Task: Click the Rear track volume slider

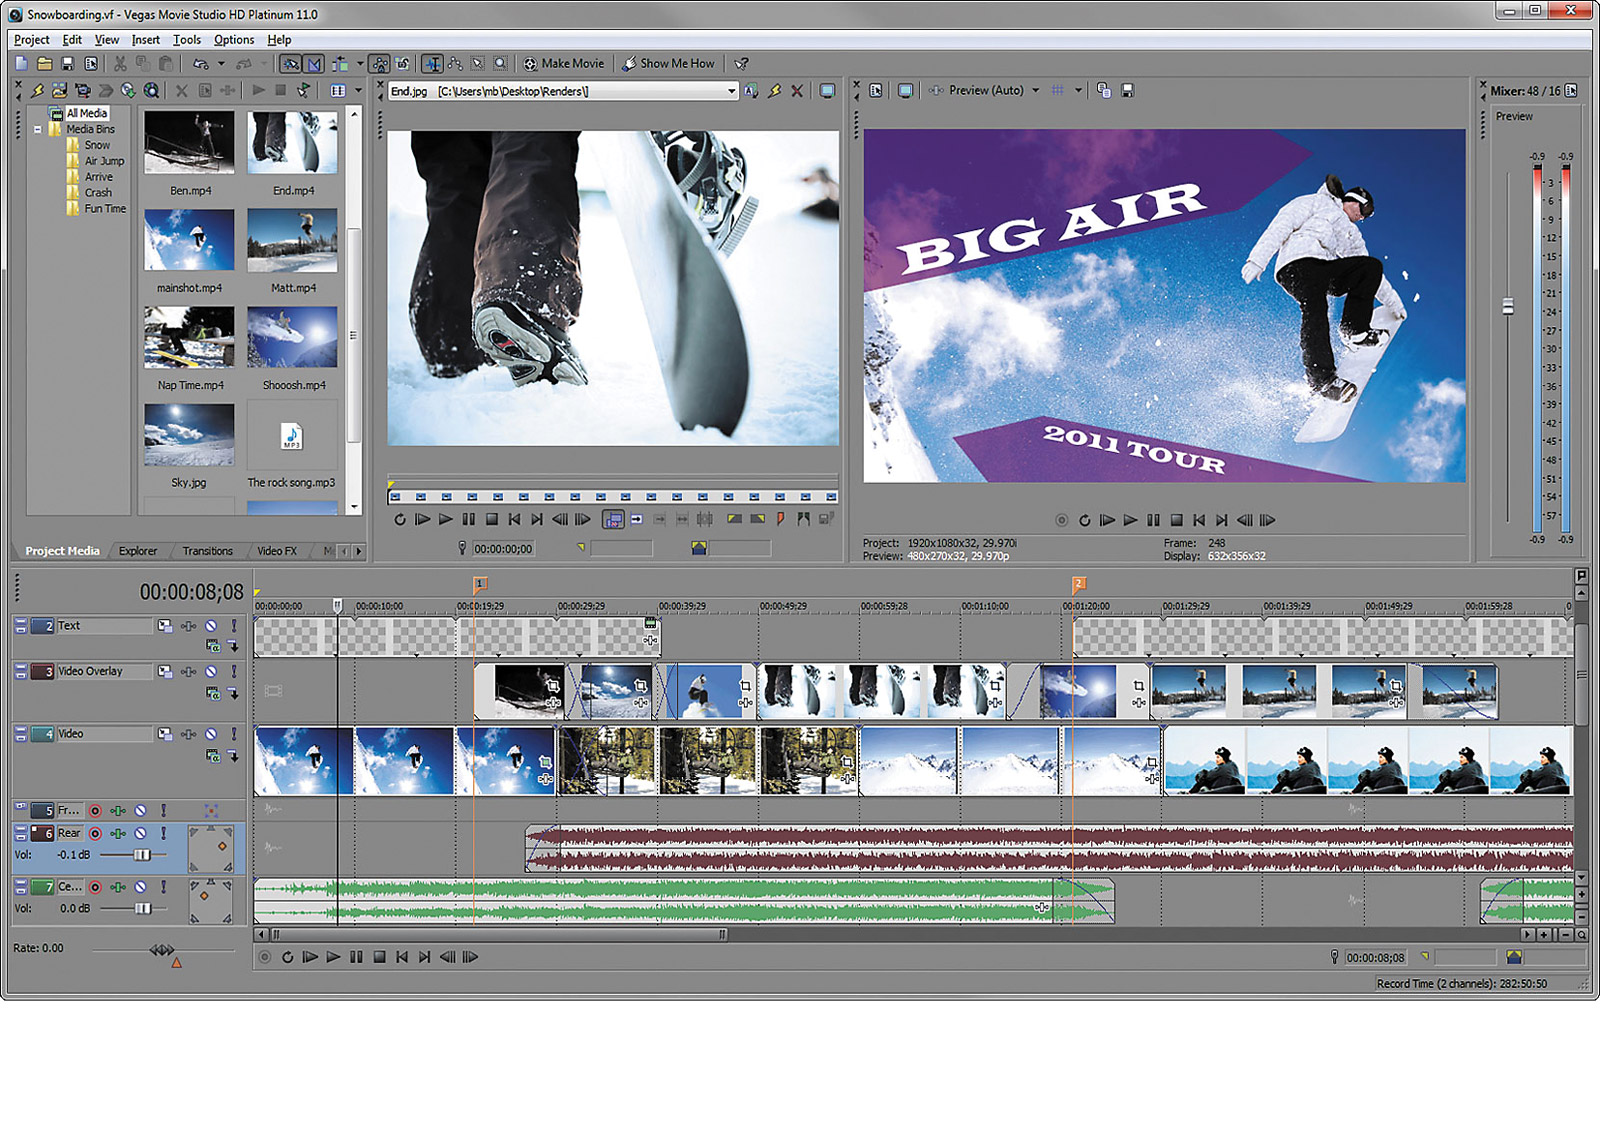Action: click(x=142, y=855)
